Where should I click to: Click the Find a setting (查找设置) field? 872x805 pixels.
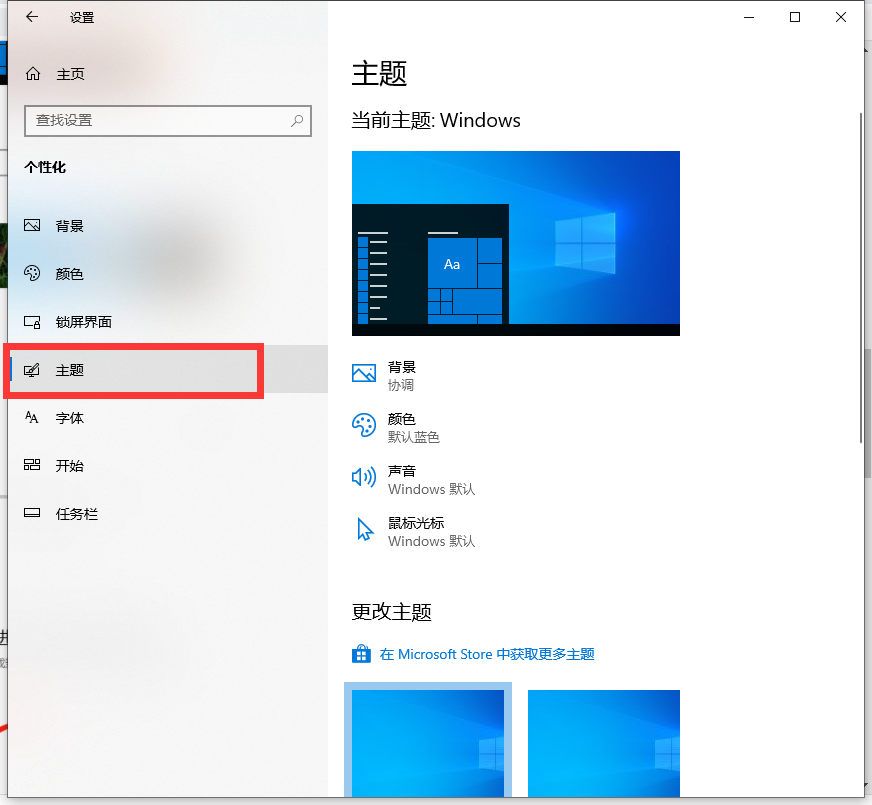(x=158, y=121)
